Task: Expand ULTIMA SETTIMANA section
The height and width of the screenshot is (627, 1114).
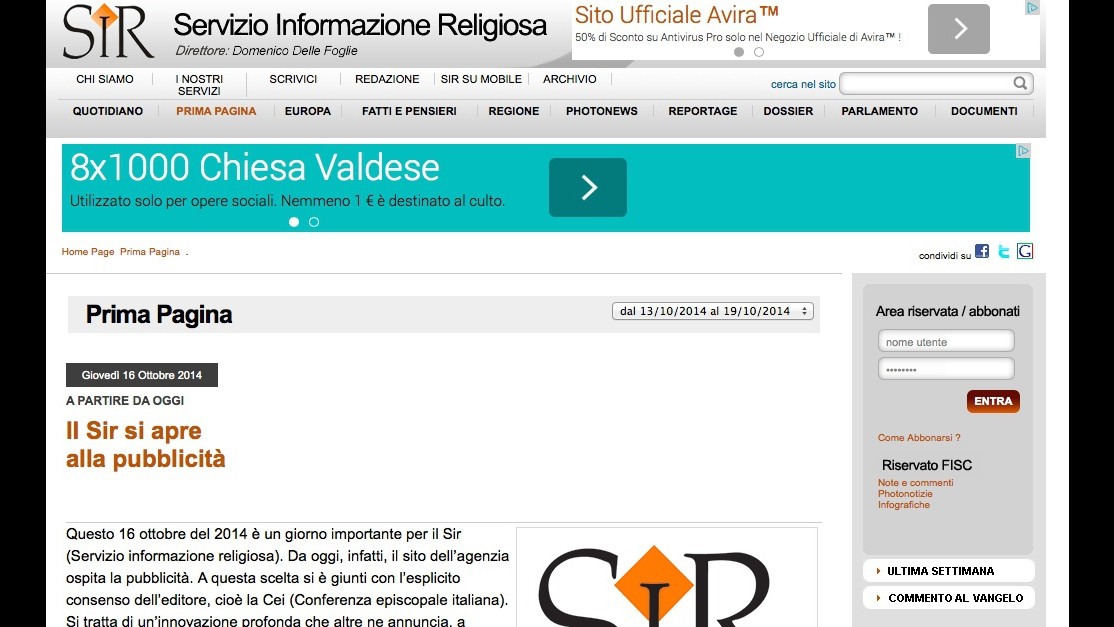Action: [x=948, y=571]
